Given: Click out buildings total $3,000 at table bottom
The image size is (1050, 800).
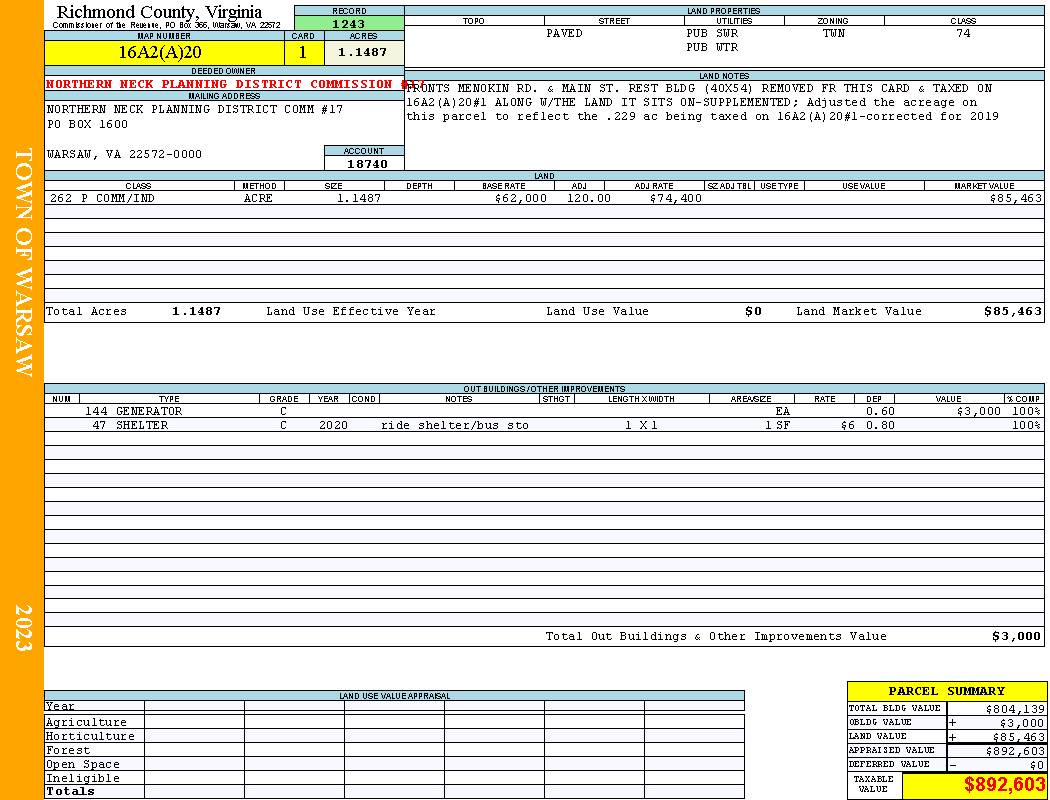Looking at the screenshot, I should 1017,637.
